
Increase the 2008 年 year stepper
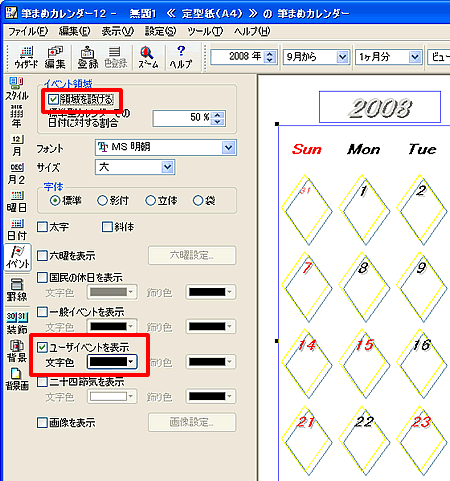[270, 53]
